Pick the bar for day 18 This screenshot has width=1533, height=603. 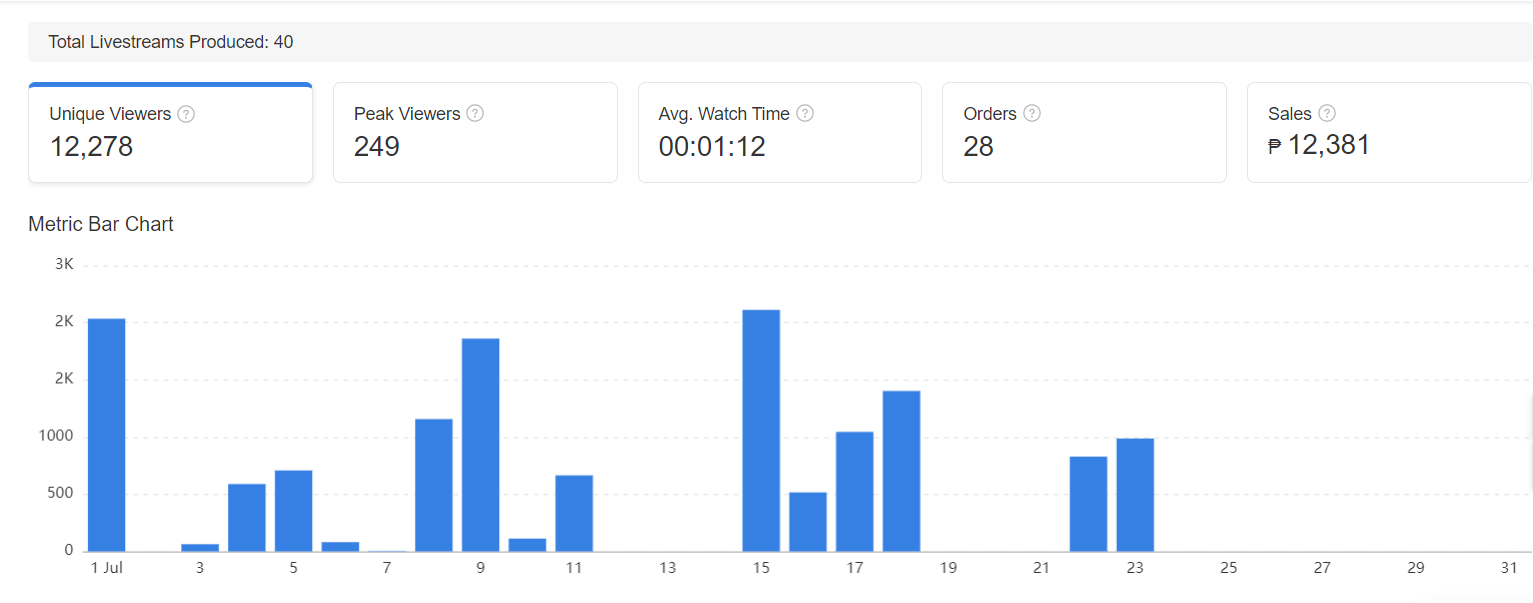click(901, 471)
